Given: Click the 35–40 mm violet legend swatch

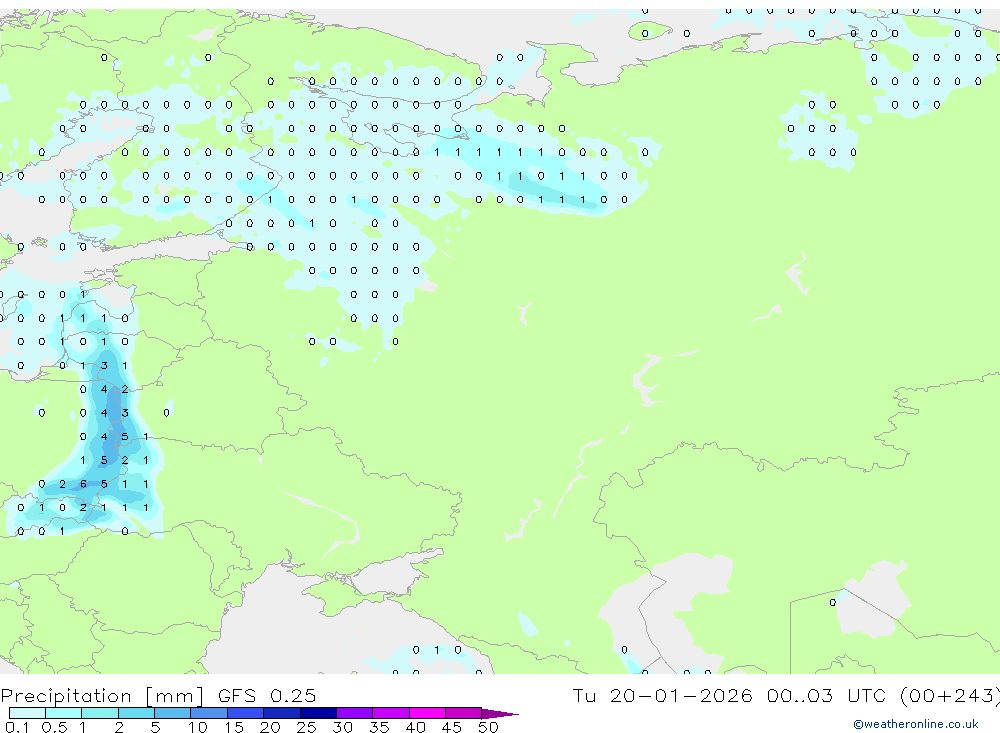Looking at the screenshot, I should tap(391, 713).
